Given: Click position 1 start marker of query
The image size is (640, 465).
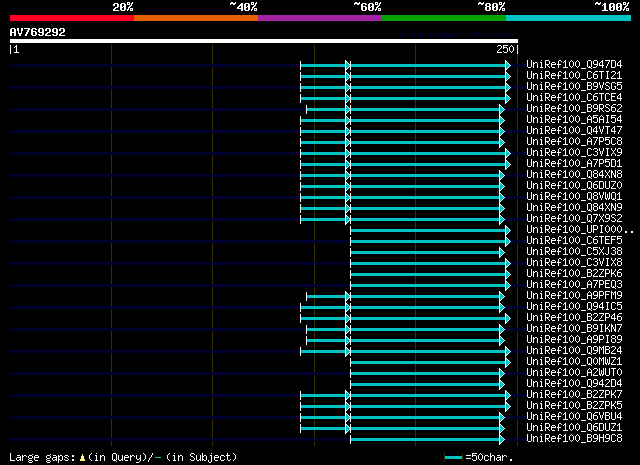Looking at the screenshot, I should pos(14,49).
